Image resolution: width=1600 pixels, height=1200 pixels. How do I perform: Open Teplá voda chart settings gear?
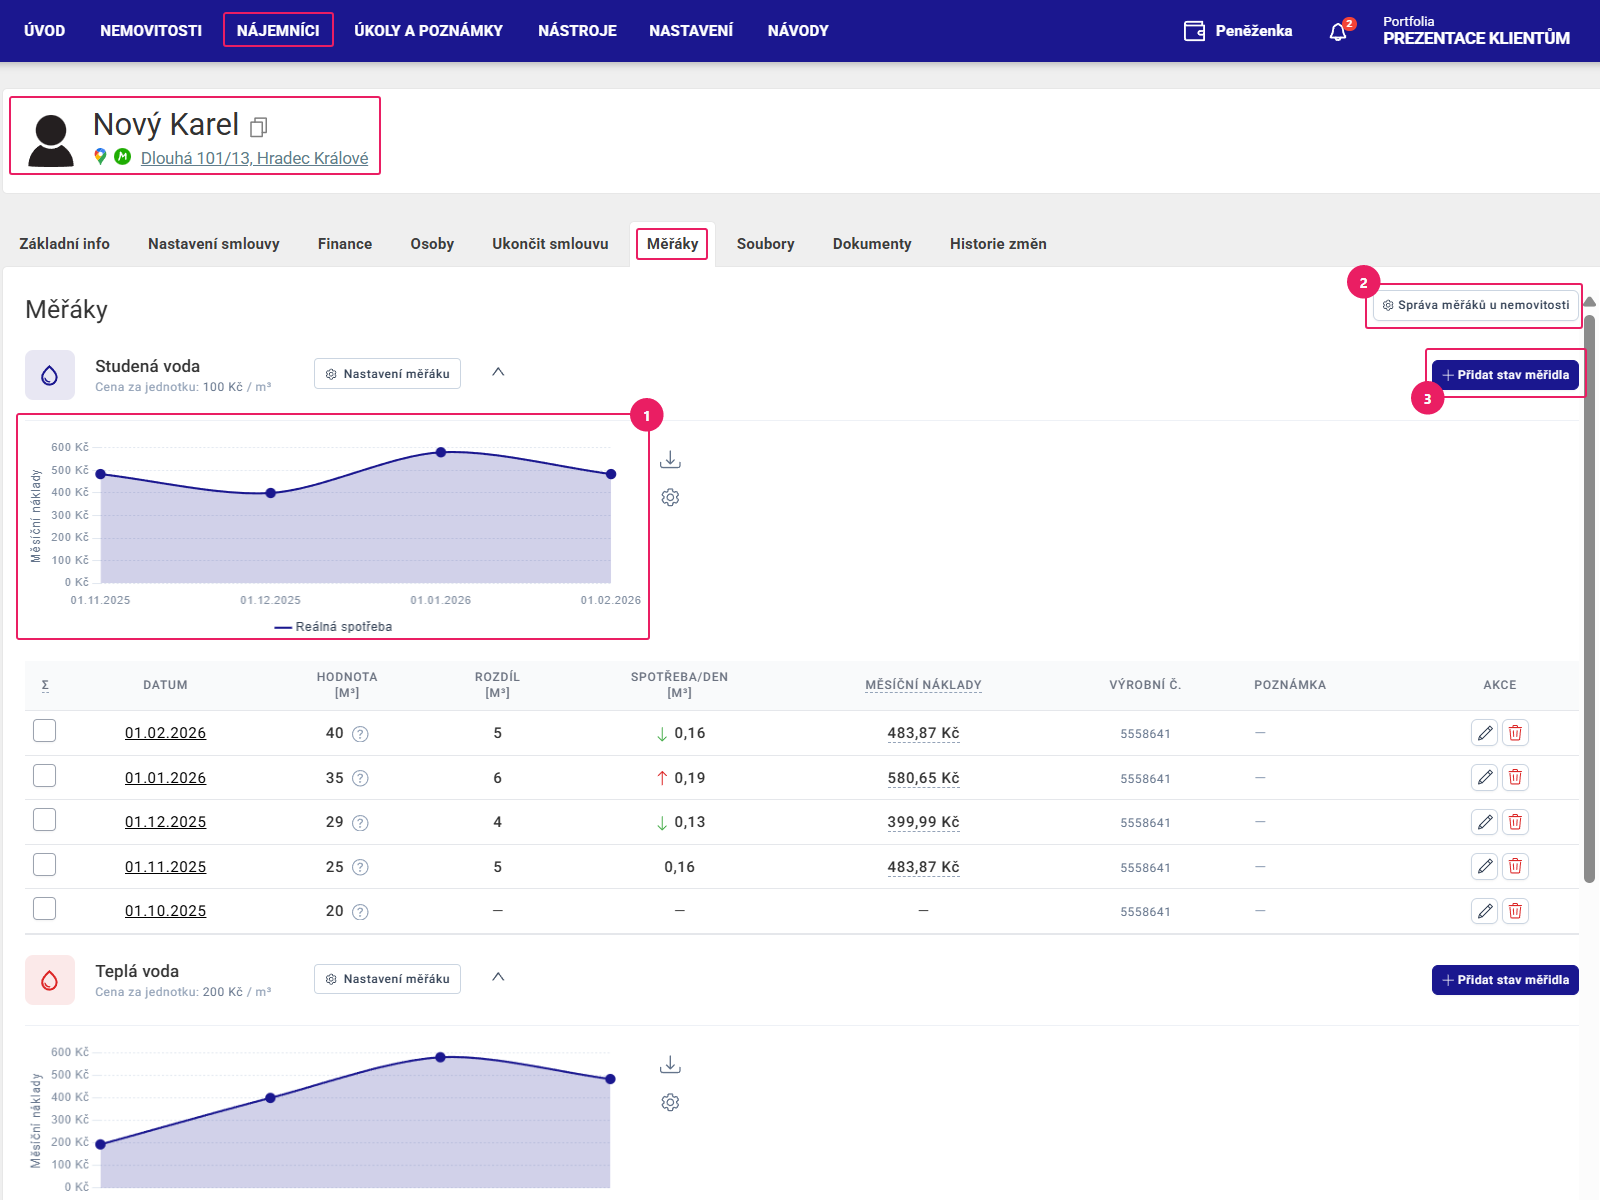click(x=670, y=1102)
